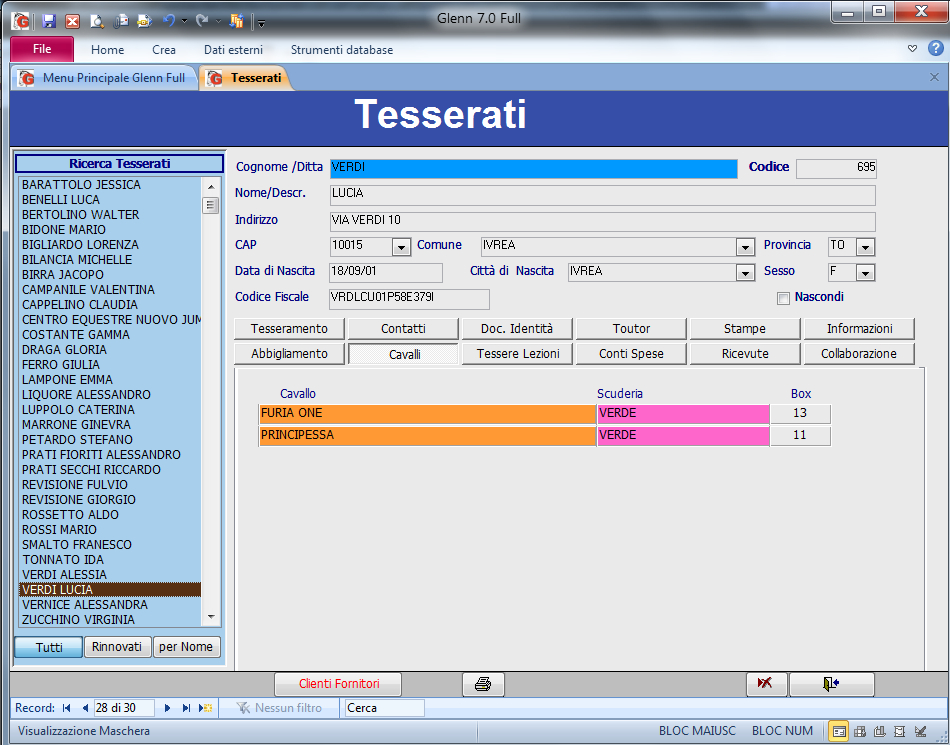Click the Doc. Identità button
The width and height of the screenshot is (950, 745).
[517, 329]
